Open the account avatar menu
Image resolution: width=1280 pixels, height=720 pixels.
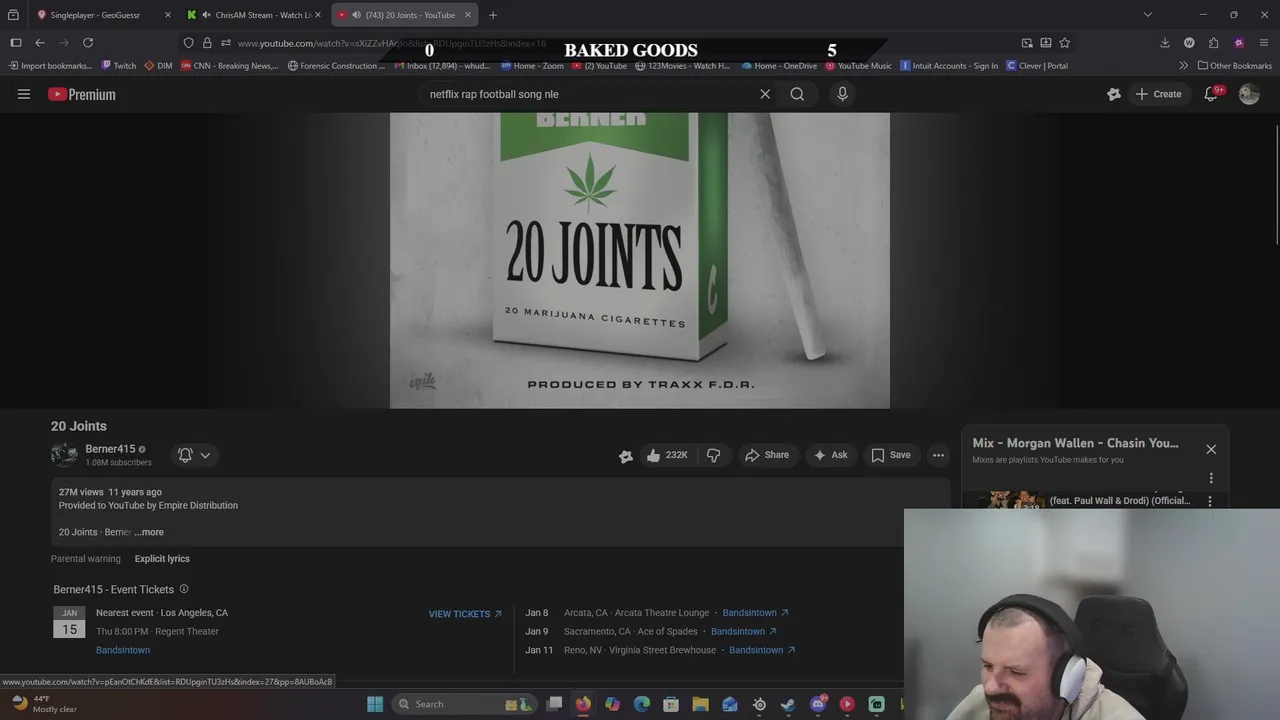coord(1249,94)
